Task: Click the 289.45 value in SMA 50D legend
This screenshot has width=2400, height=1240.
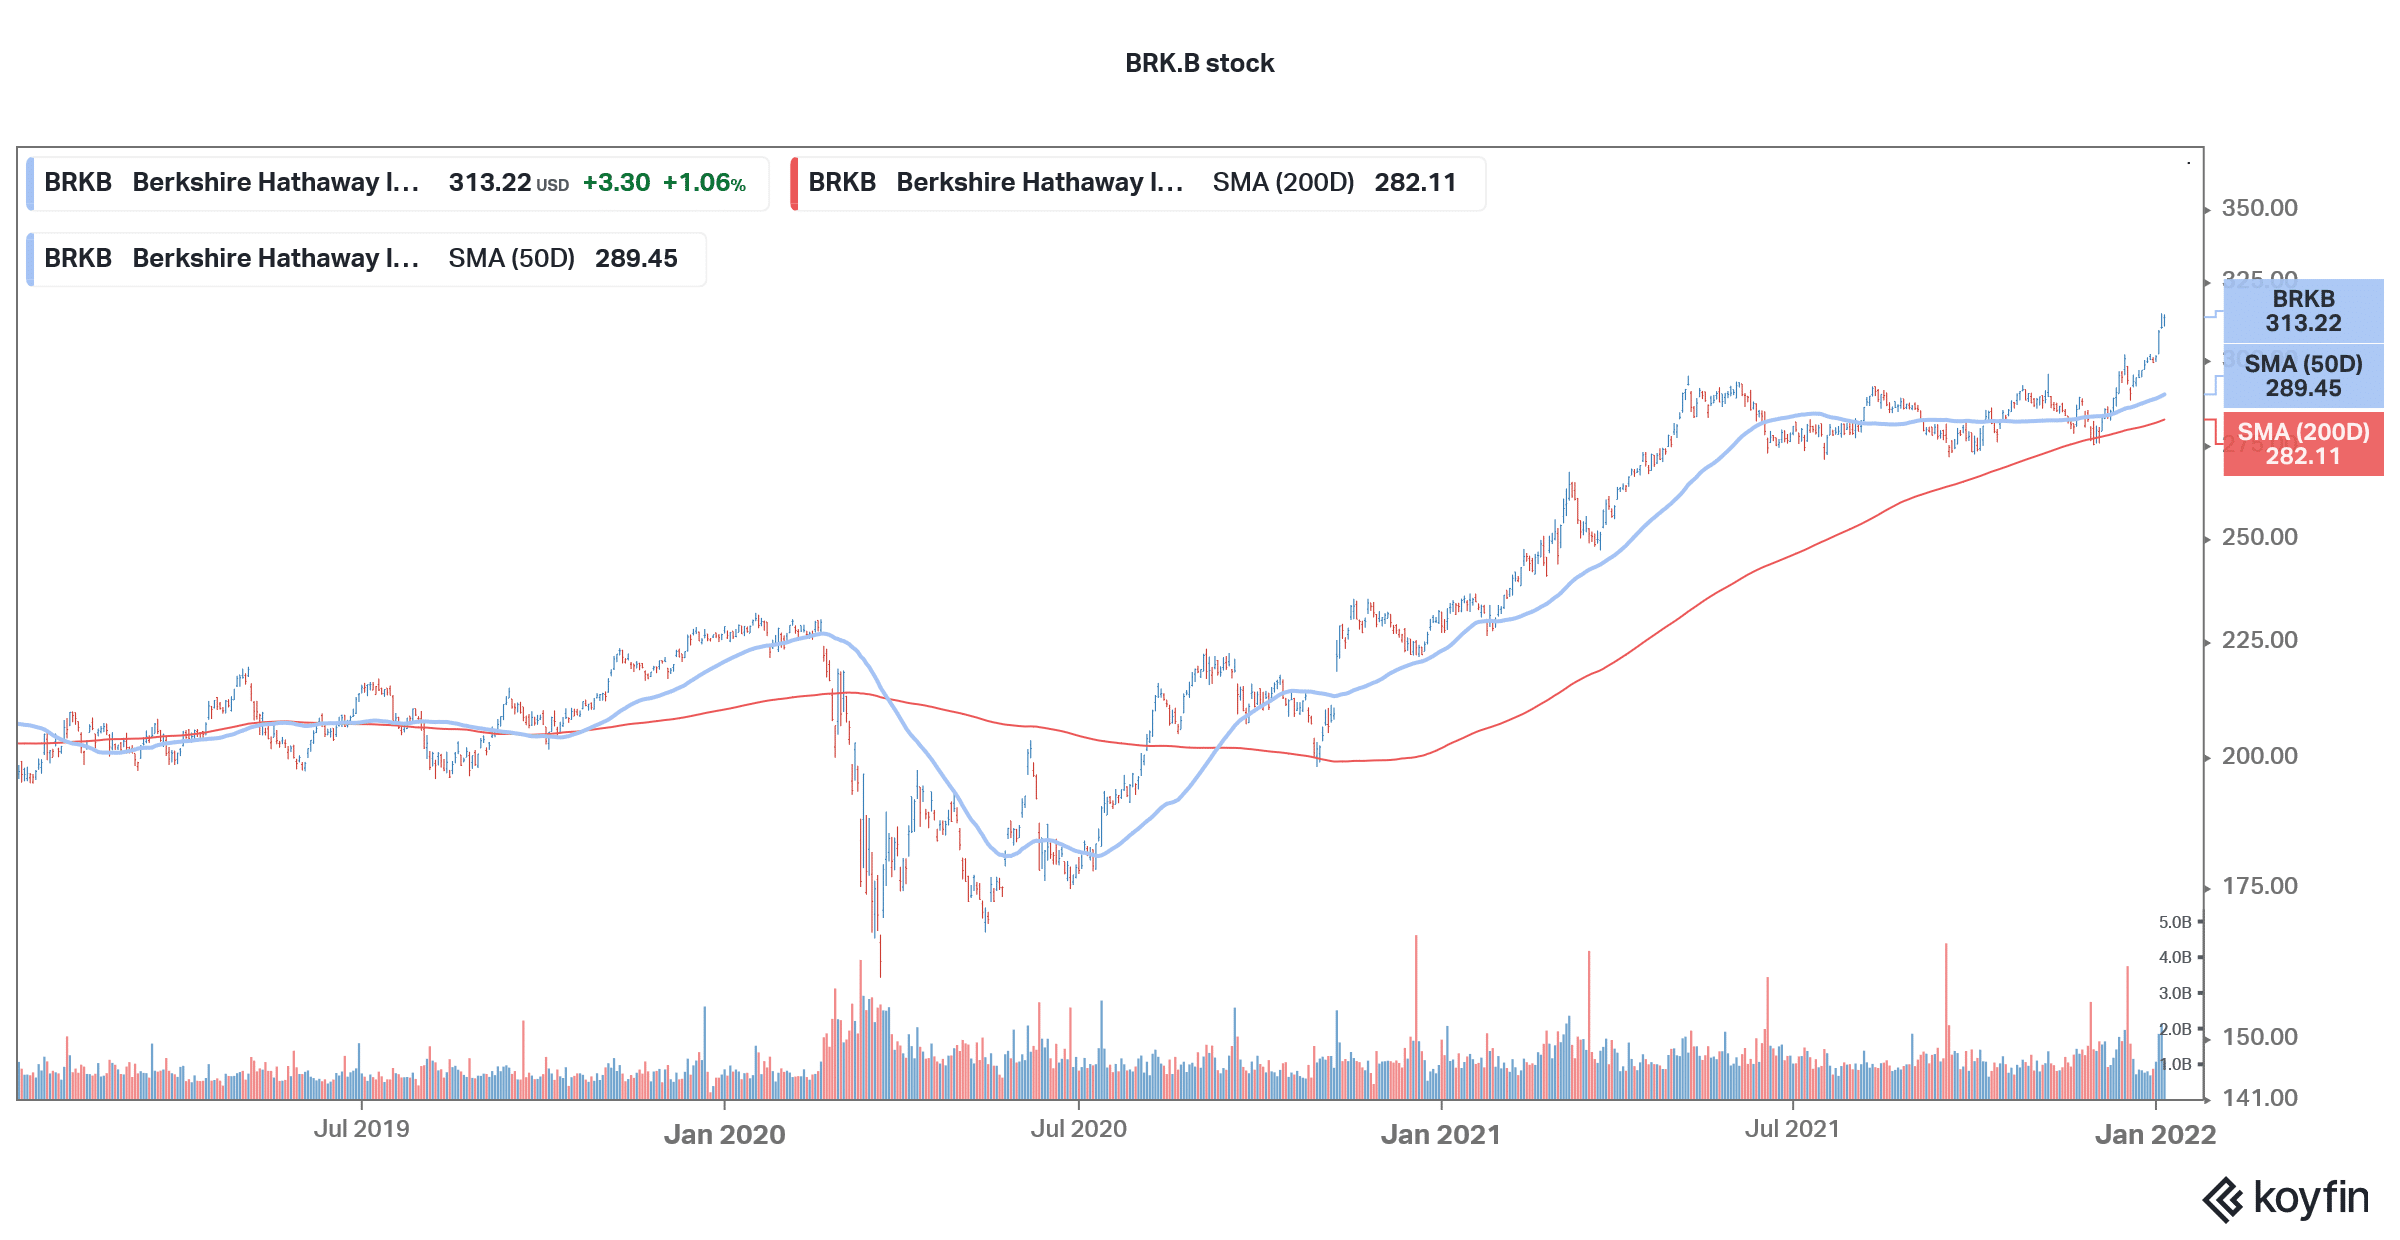Action: (x=636, y=258)
